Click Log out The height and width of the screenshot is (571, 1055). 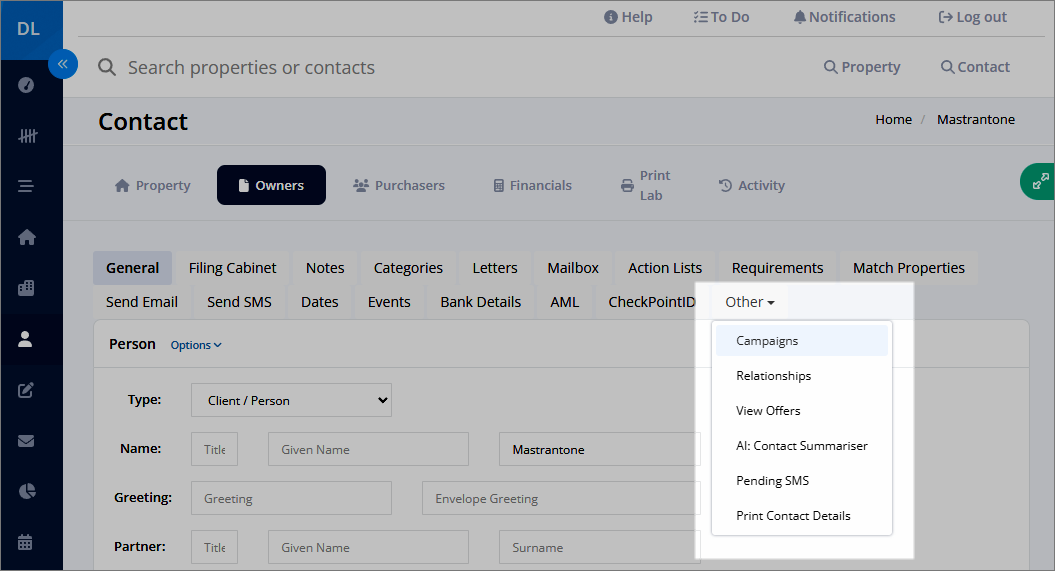point(973,17)
